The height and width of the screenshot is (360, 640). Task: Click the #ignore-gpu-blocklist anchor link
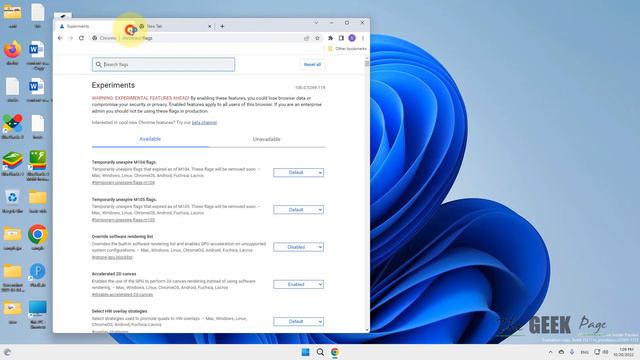point(112,257)
